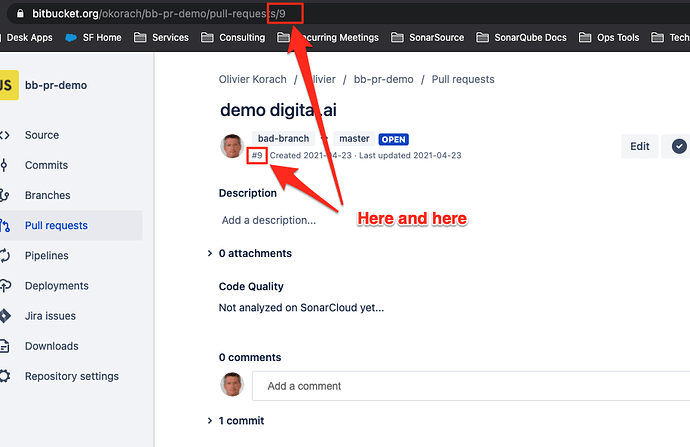The width and height of the screenshot is (690, 447).
Task: Click the Jira issues diamond icon
Action: [x=4, y=316]
